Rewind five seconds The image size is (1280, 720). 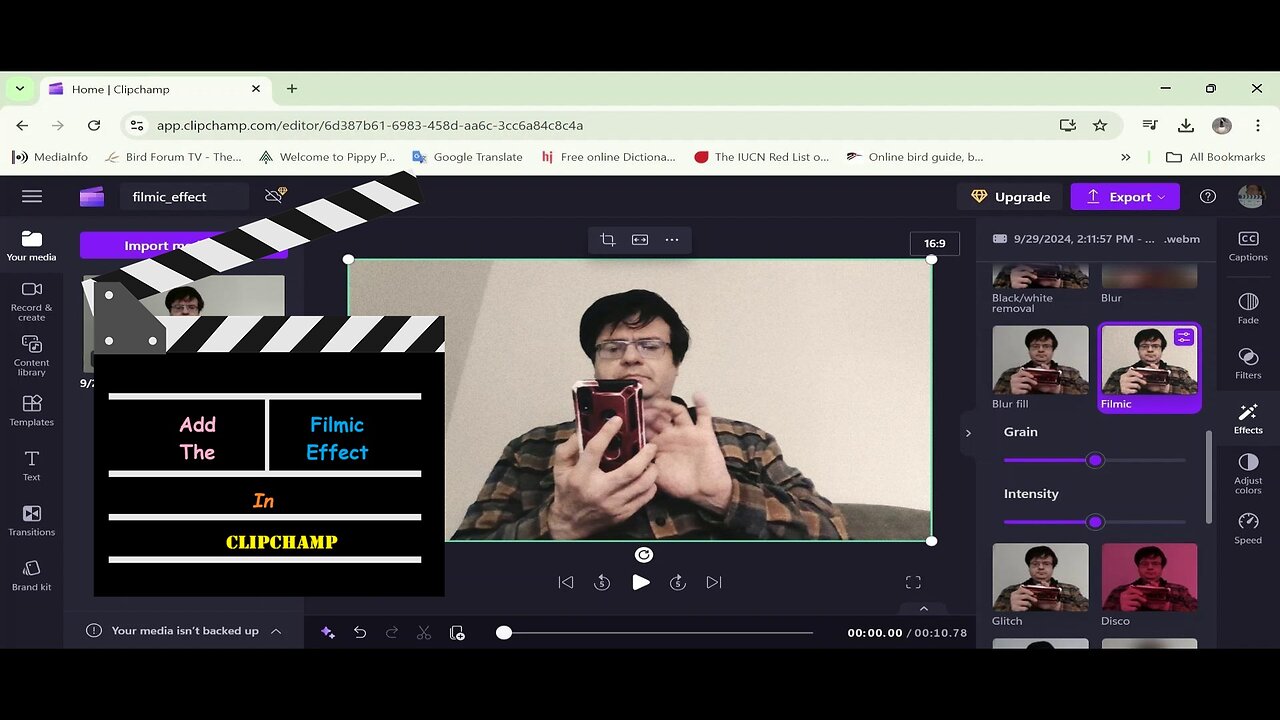pos(602,582)
